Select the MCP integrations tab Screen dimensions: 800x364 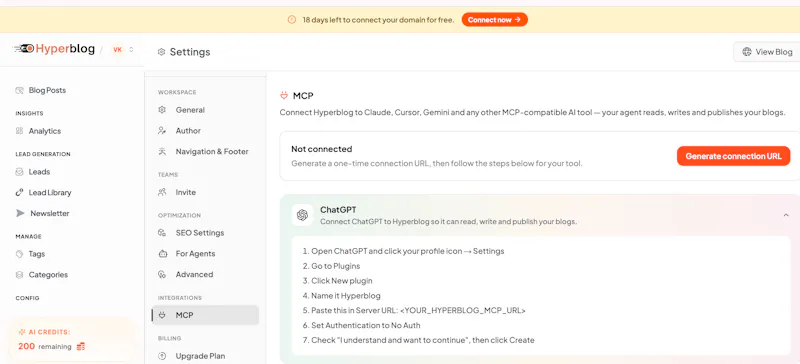(x=205, y=316)
